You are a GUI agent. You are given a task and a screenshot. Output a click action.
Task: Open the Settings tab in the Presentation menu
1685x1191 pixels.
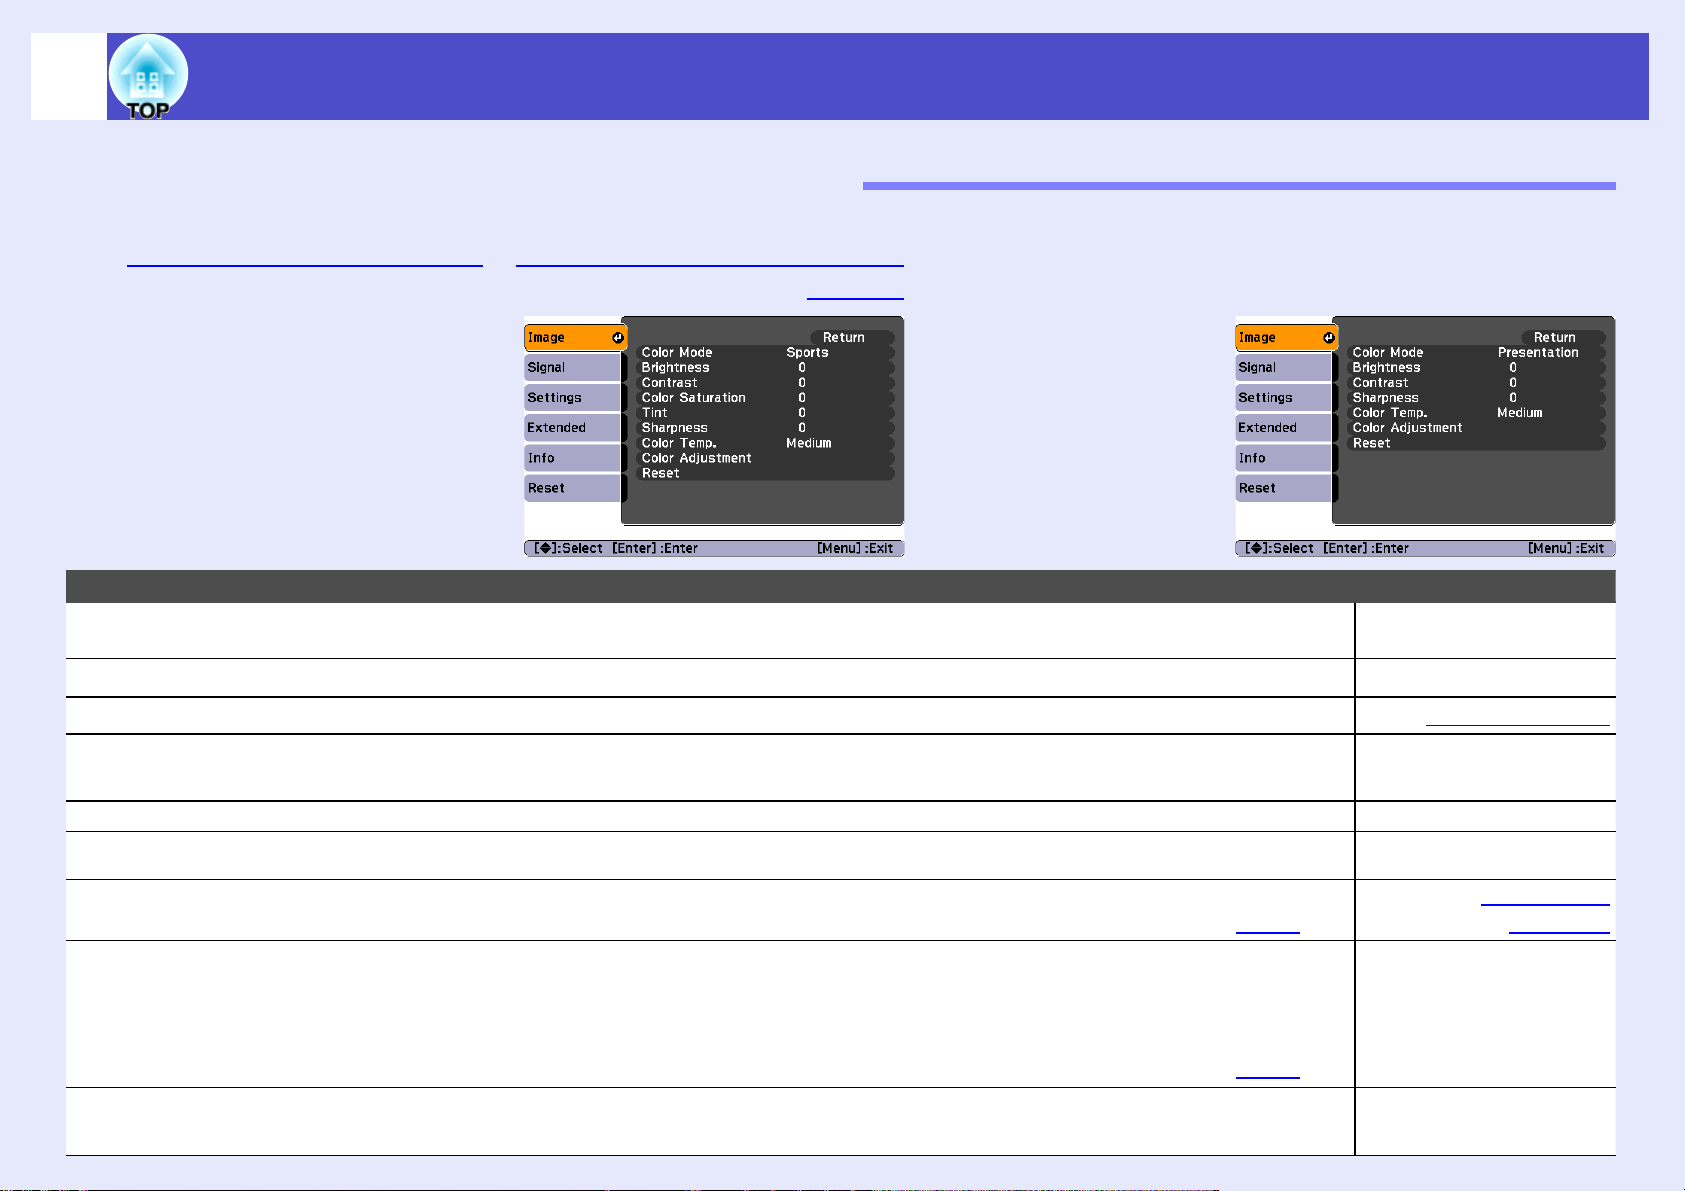(x=1285, y=398)
